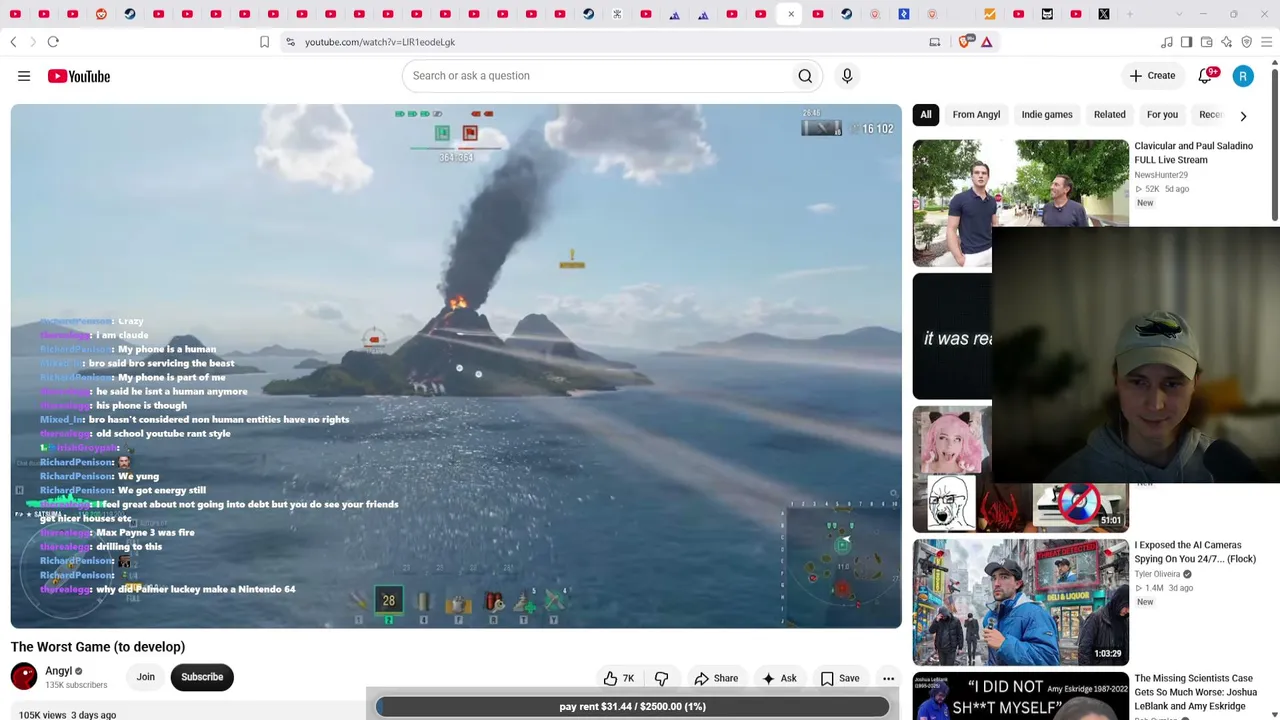Open the Angyl channel avatar
The height and width of the screenshot is (720, 1280).
tap(24, 677)
